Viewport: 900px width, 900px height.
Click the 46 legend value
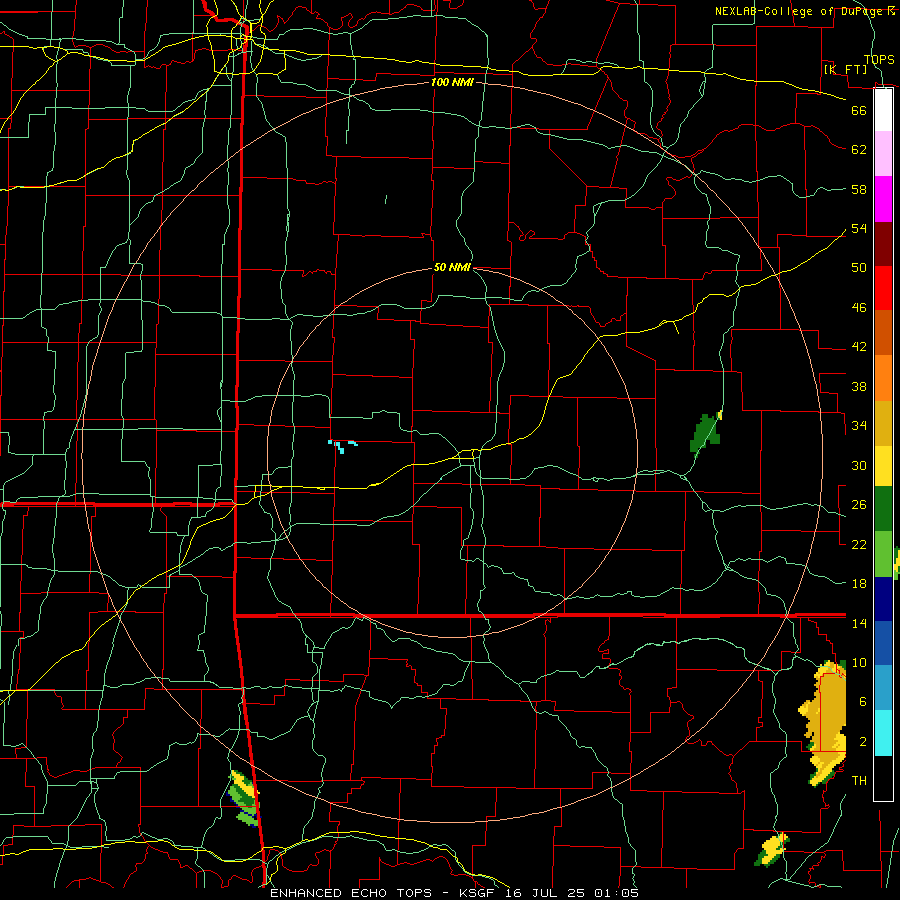[x=859, y=307]
